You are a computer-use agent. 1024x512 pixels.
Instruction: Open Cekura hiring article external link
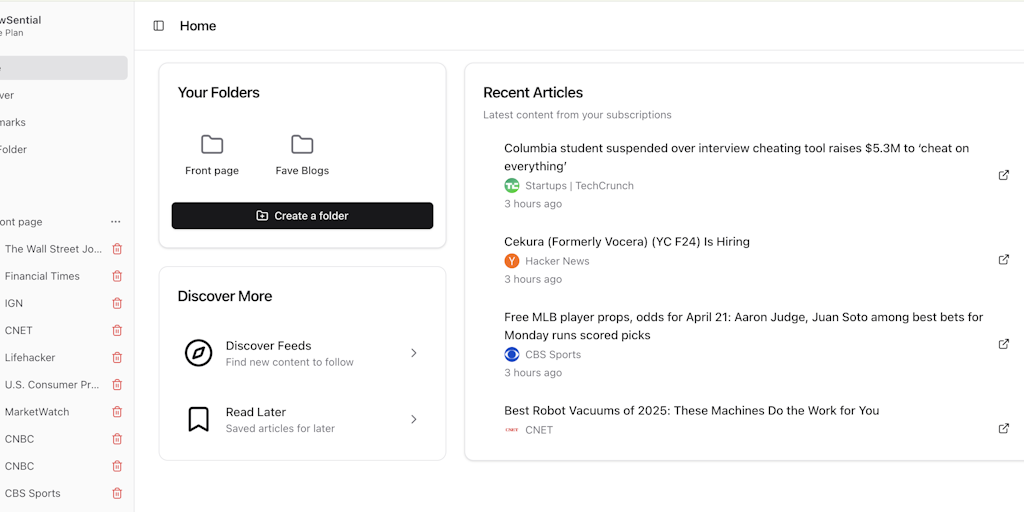tap(1004, 259)
